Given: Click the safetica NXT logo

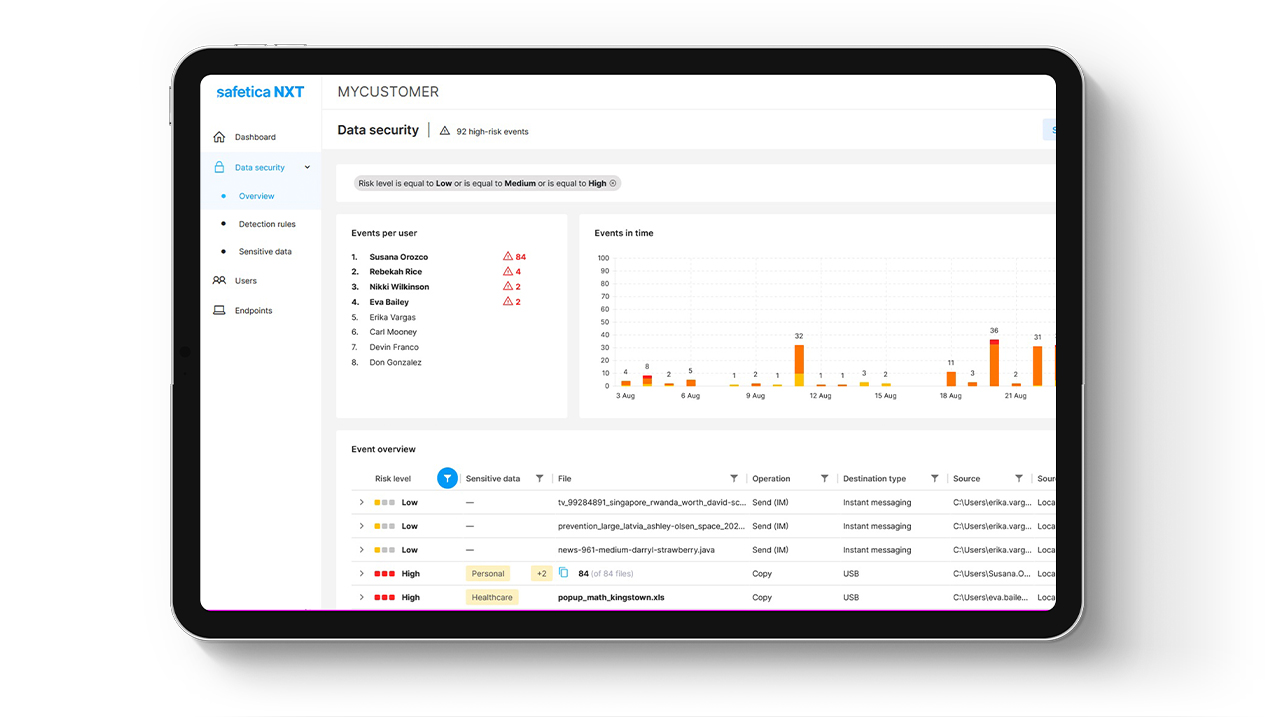Looking at the screenshot, I should [260, 91].
